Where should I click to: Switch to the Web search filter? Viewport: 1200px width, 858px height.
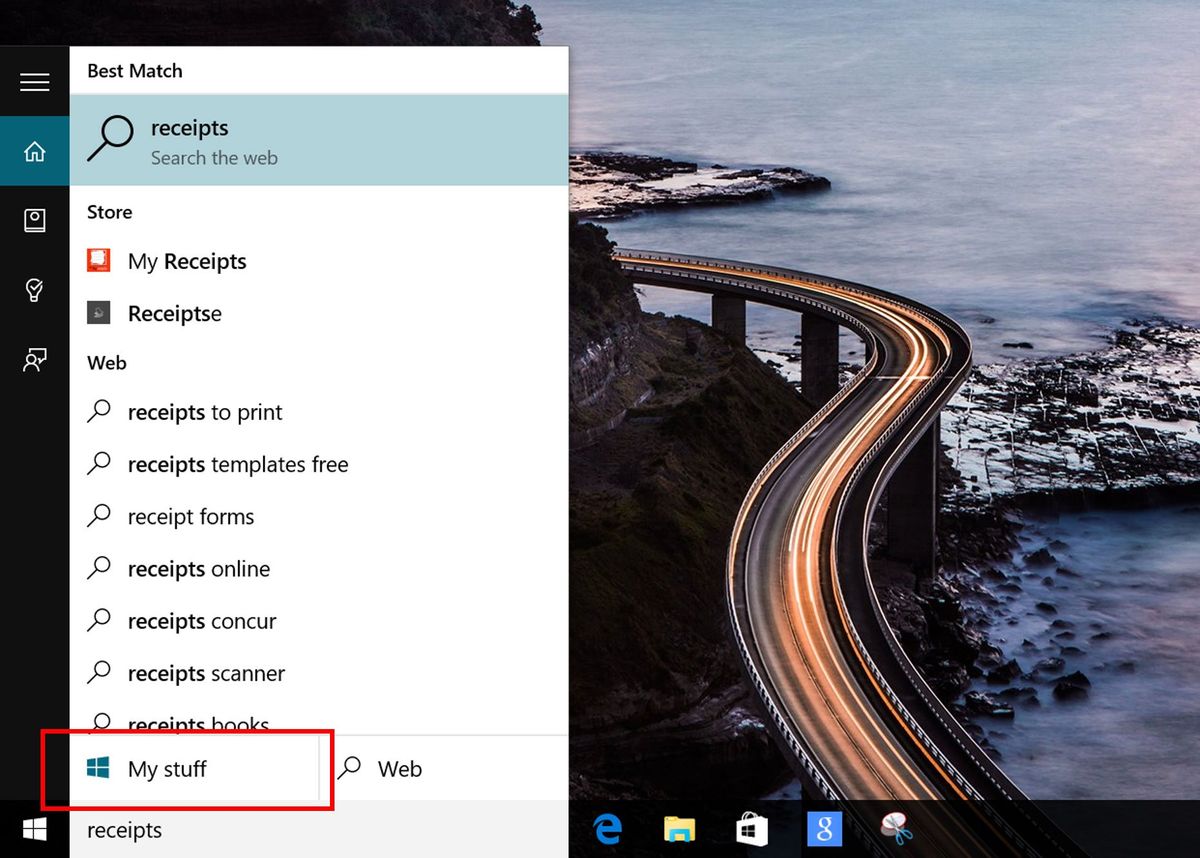coord(399,768)
